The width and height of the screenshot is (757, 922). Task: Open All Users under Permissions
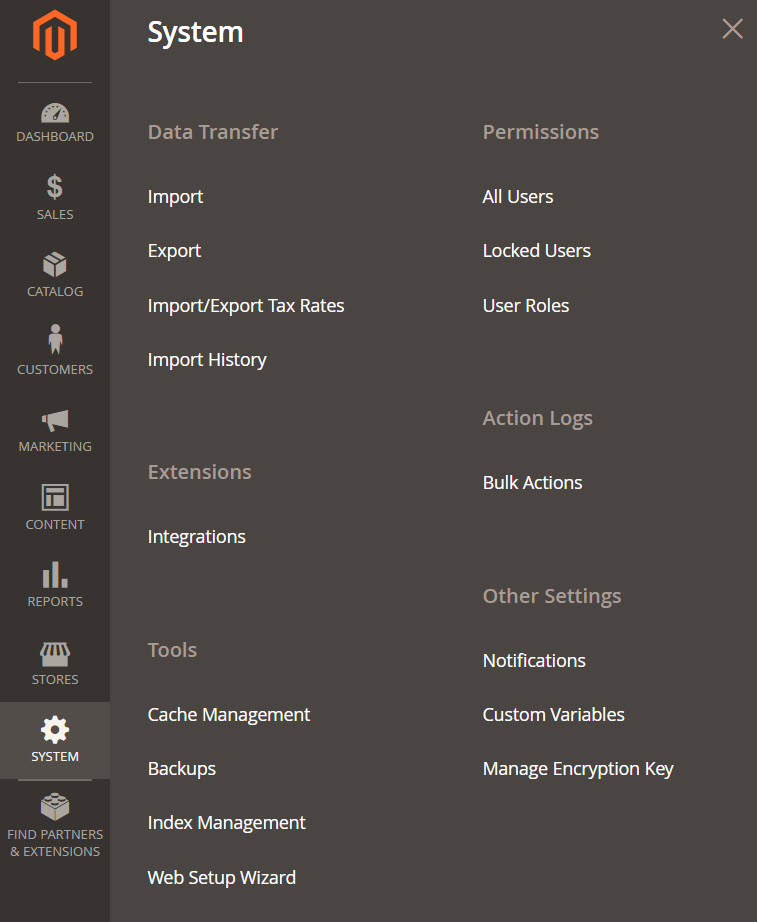518,196
